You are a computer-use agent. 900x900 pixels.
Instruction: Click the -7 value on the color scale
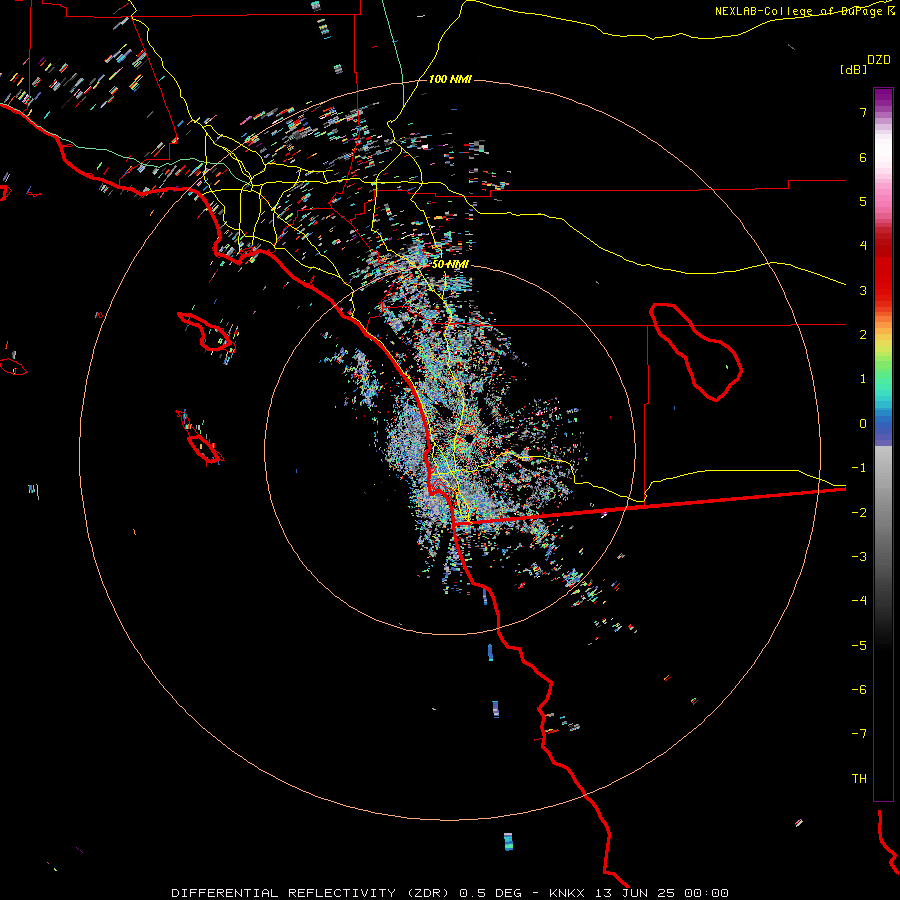pyautogui.click(x=859, y=734)
